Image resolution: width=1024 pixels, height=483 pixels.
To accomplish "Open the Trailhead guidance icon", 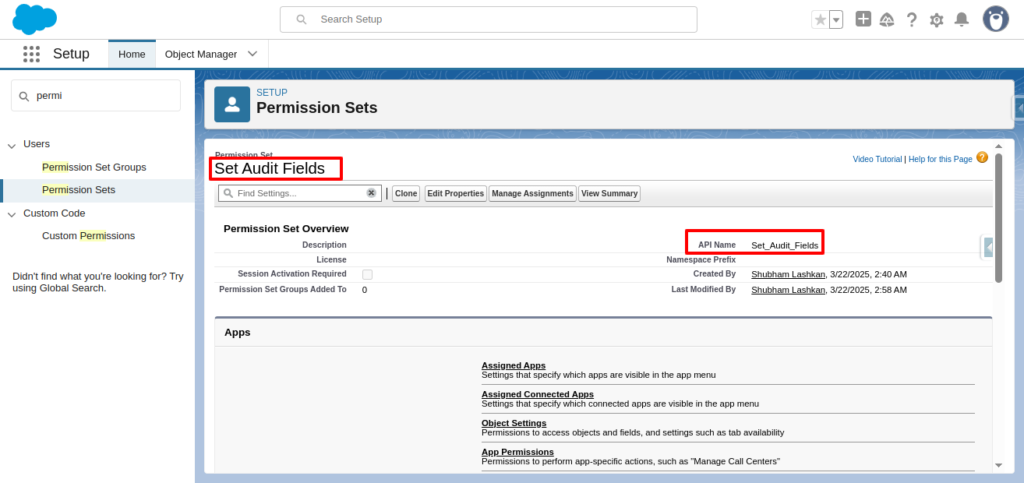I will 887,20.
